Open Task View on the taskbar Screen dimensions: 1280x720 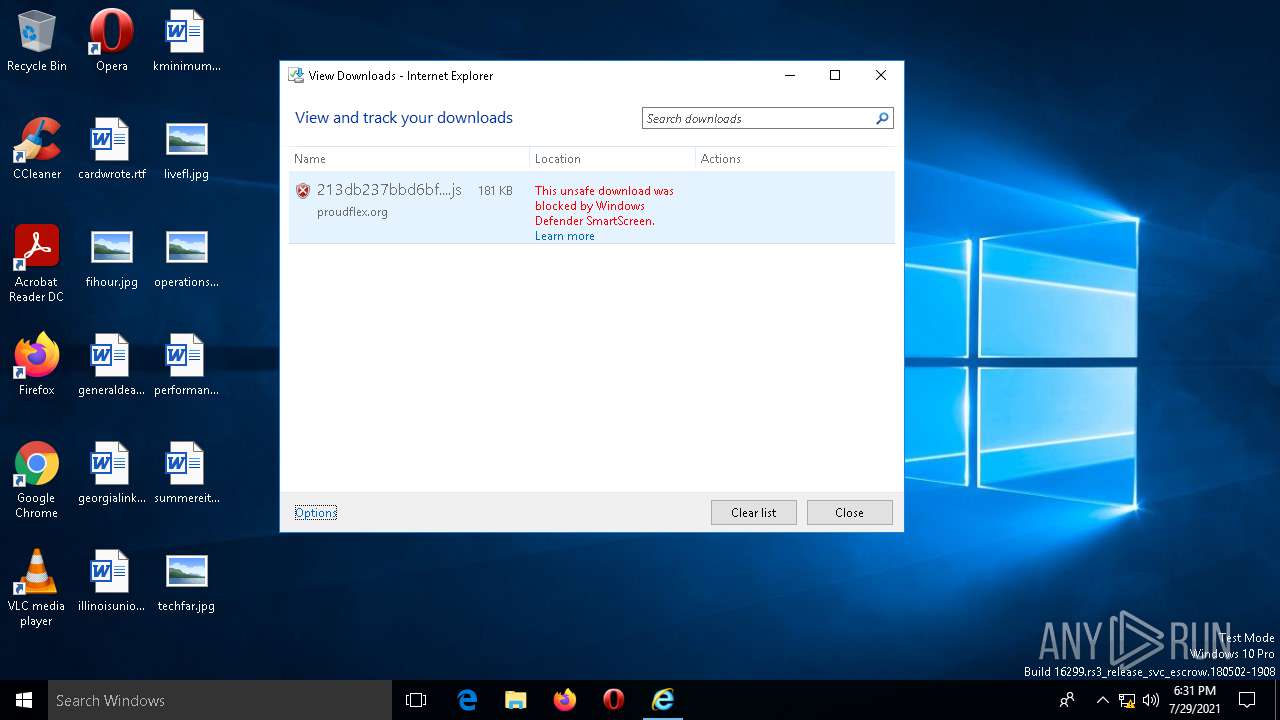tap(416, 700)
